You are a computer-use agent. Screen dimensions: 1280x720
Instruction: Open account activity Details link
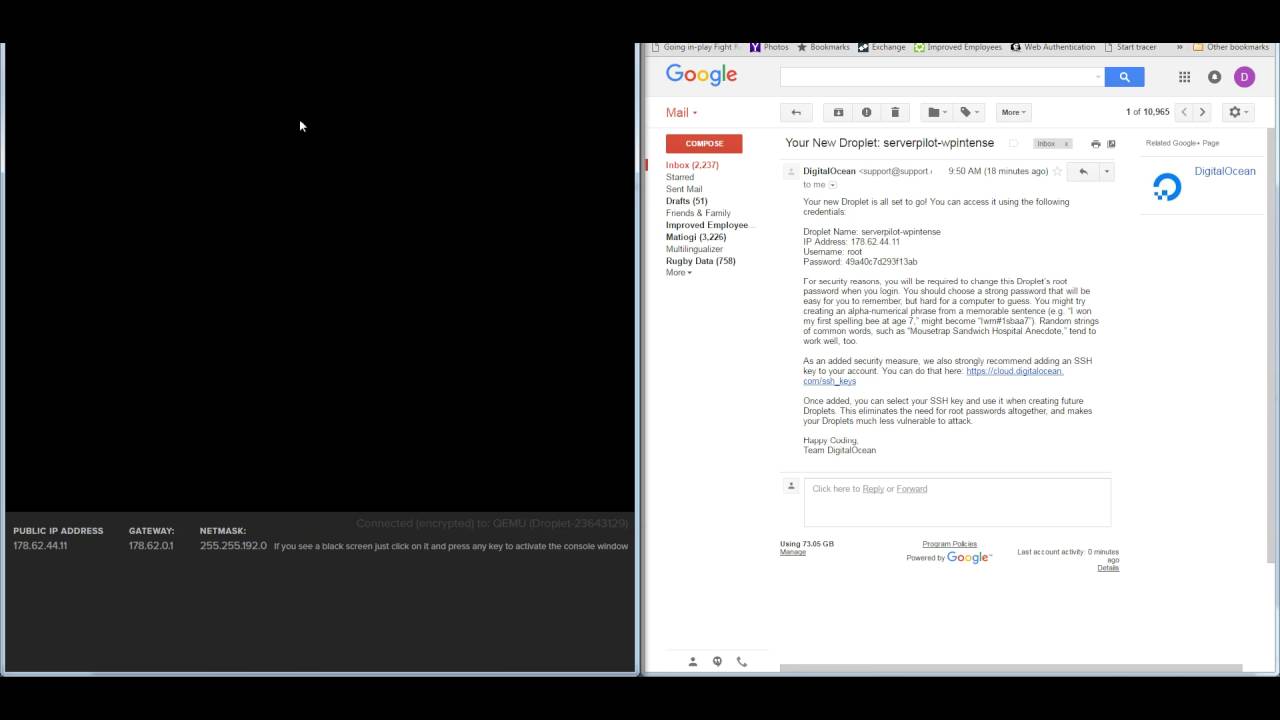pos(1108,568)
